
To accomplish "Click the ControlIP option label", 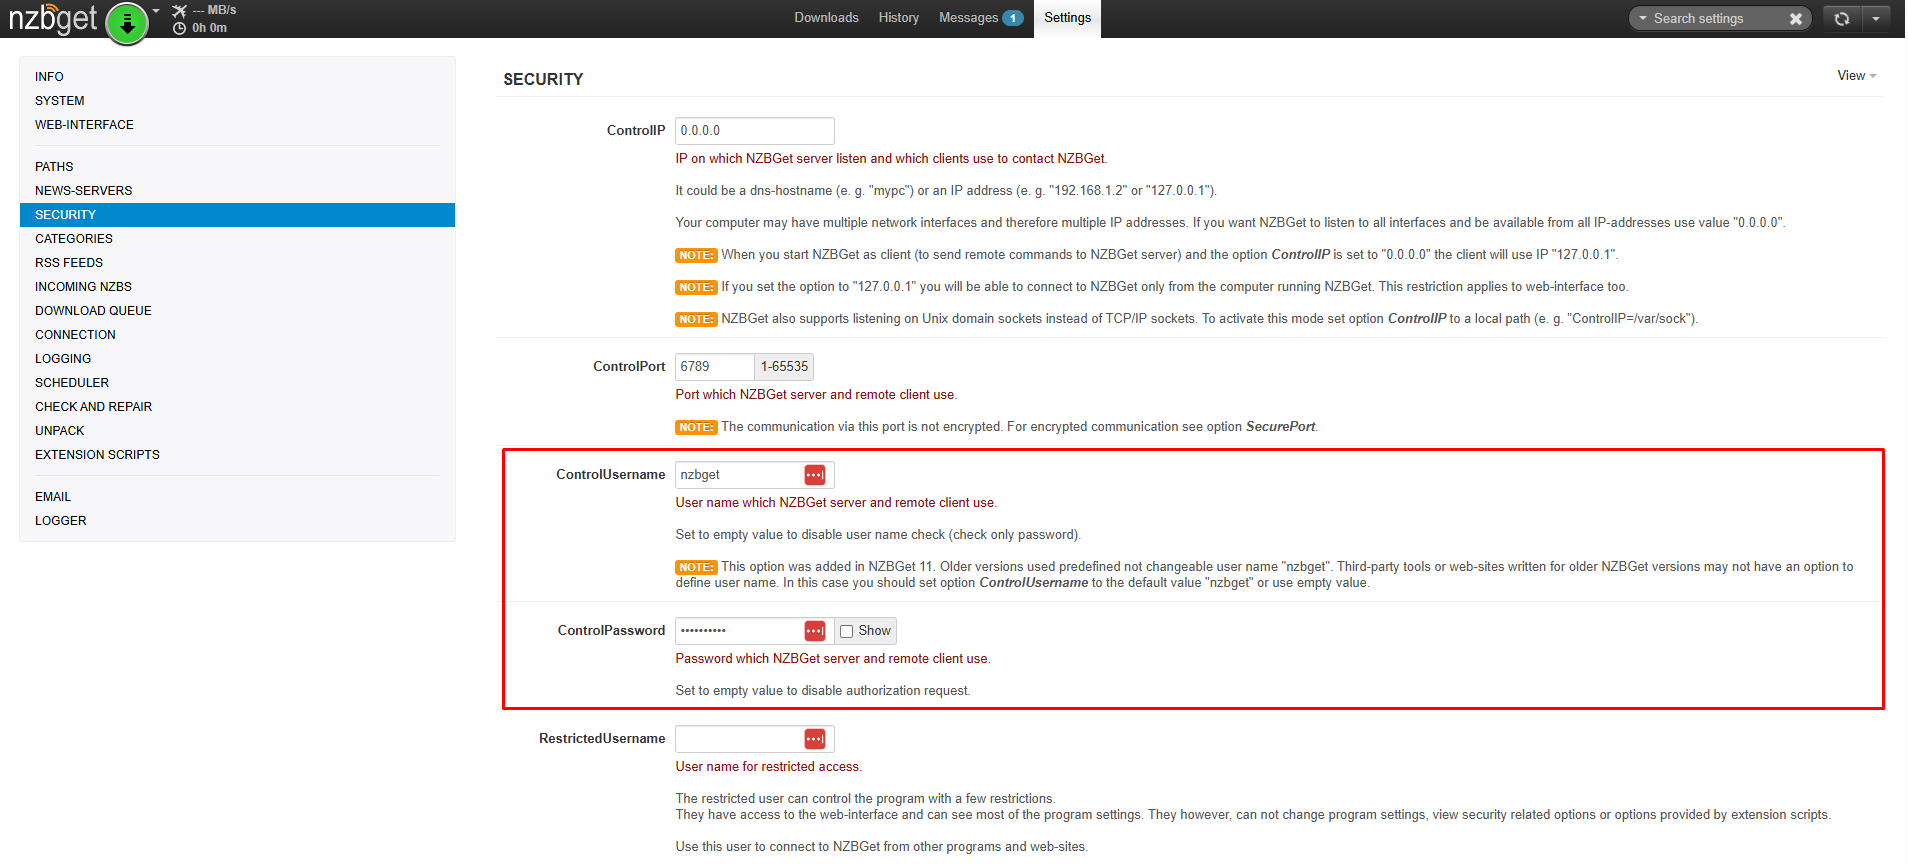I will 636,131.
